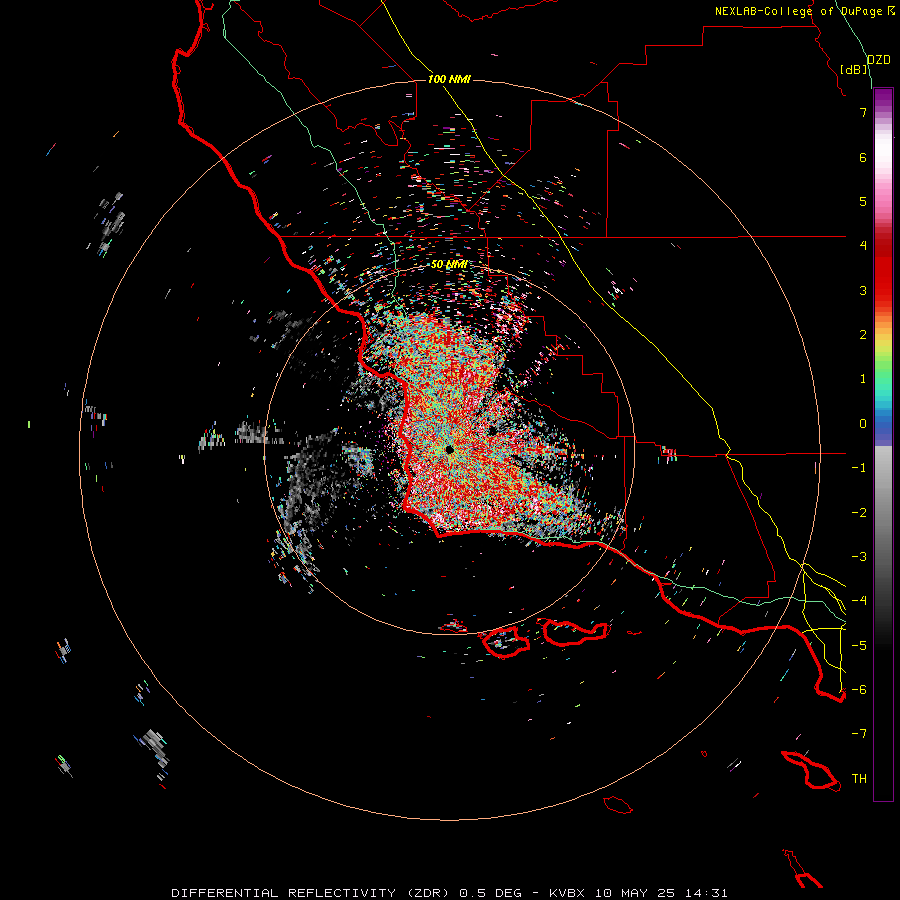Click the -4 value on the color scale
Screen dimensions: 900x900
click(x=859, y=601)
